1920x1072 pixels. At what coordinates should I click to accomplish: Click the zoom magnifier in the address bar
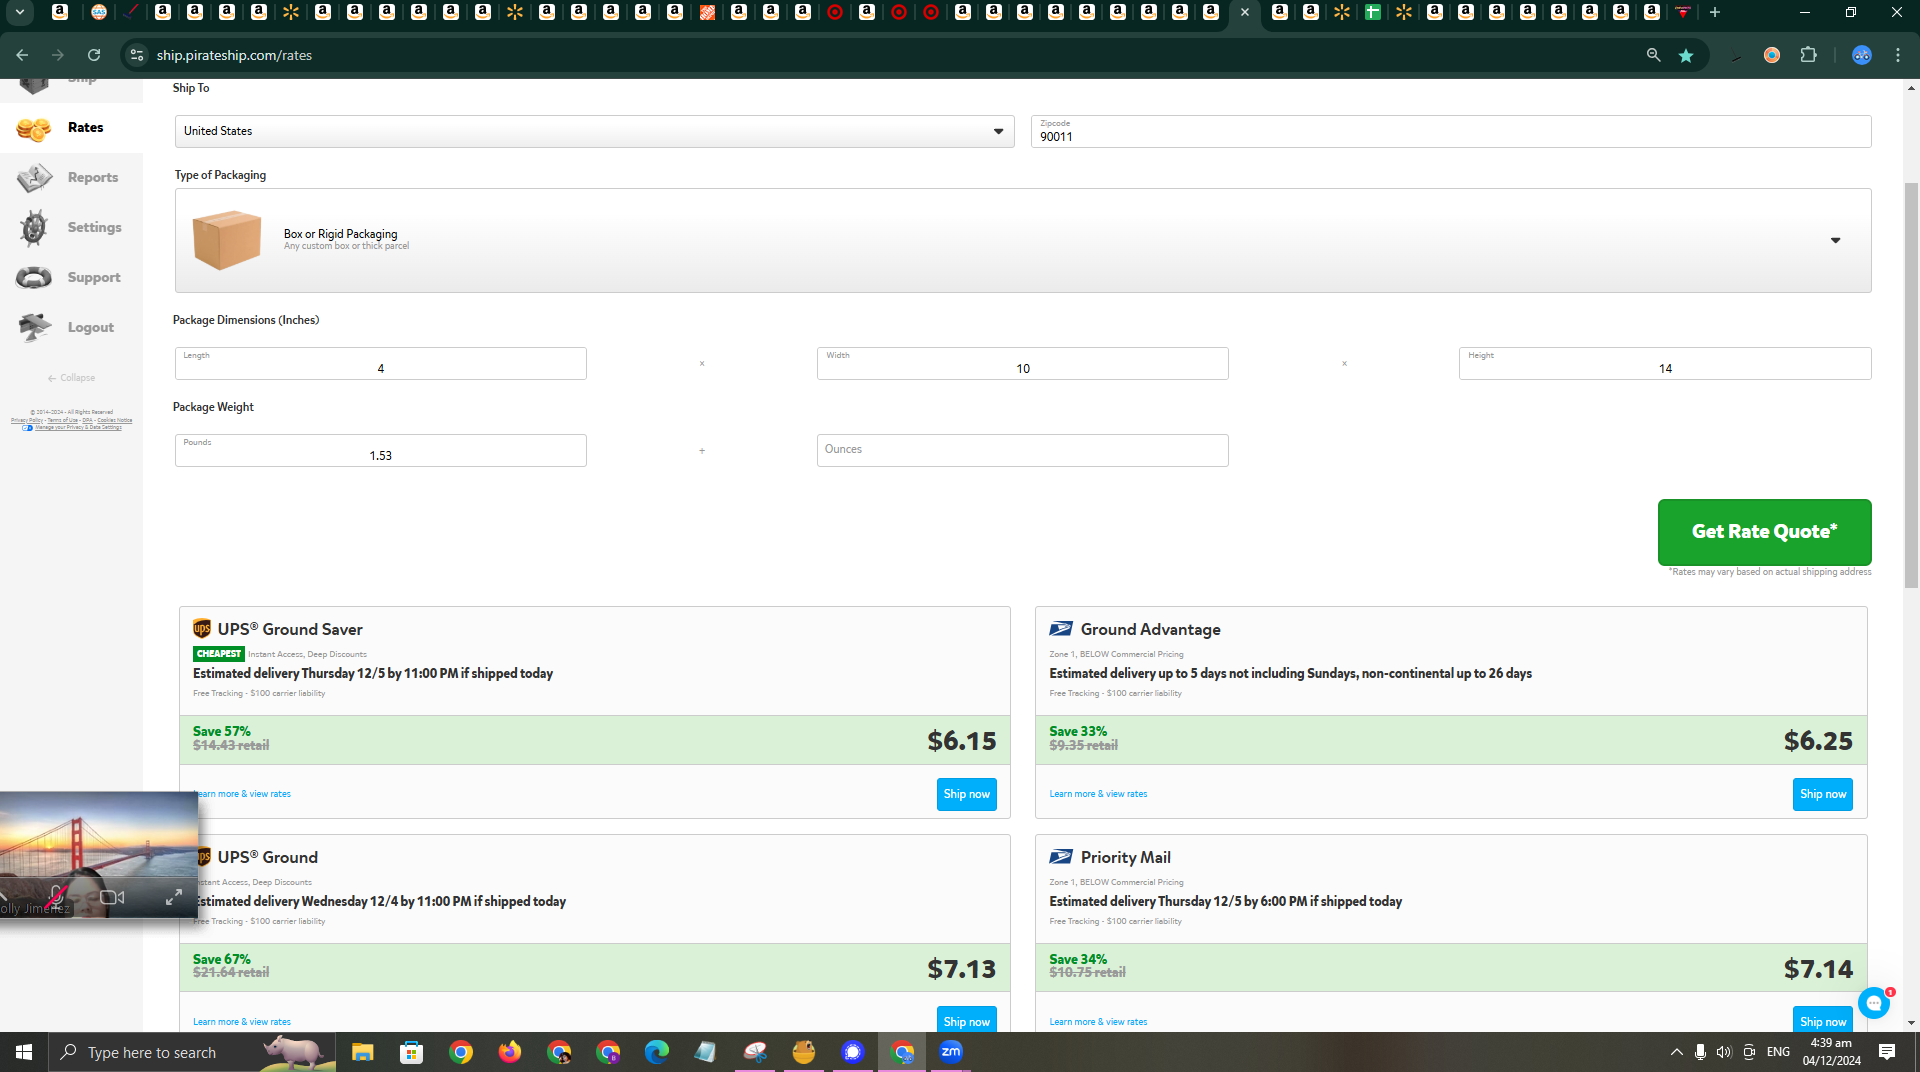[x=1653, y=55]
